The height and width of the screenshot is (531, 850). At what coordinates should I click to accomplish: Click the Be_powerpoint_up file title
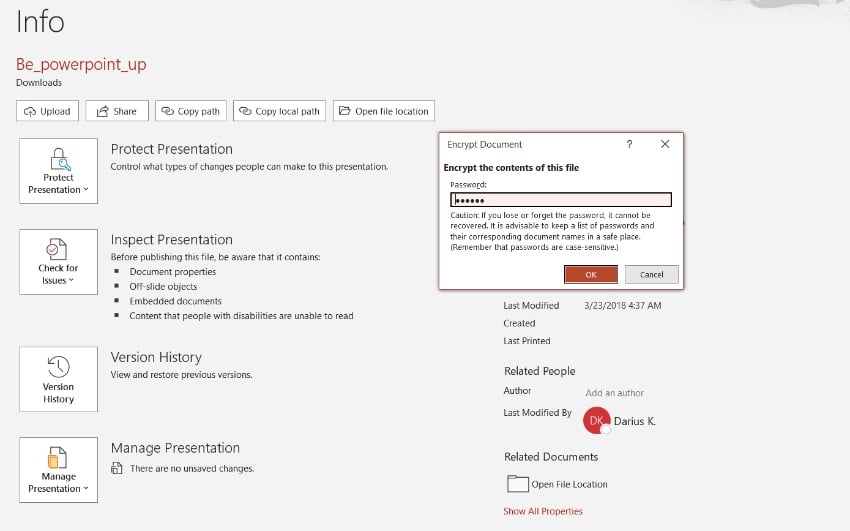coord(81,64)
